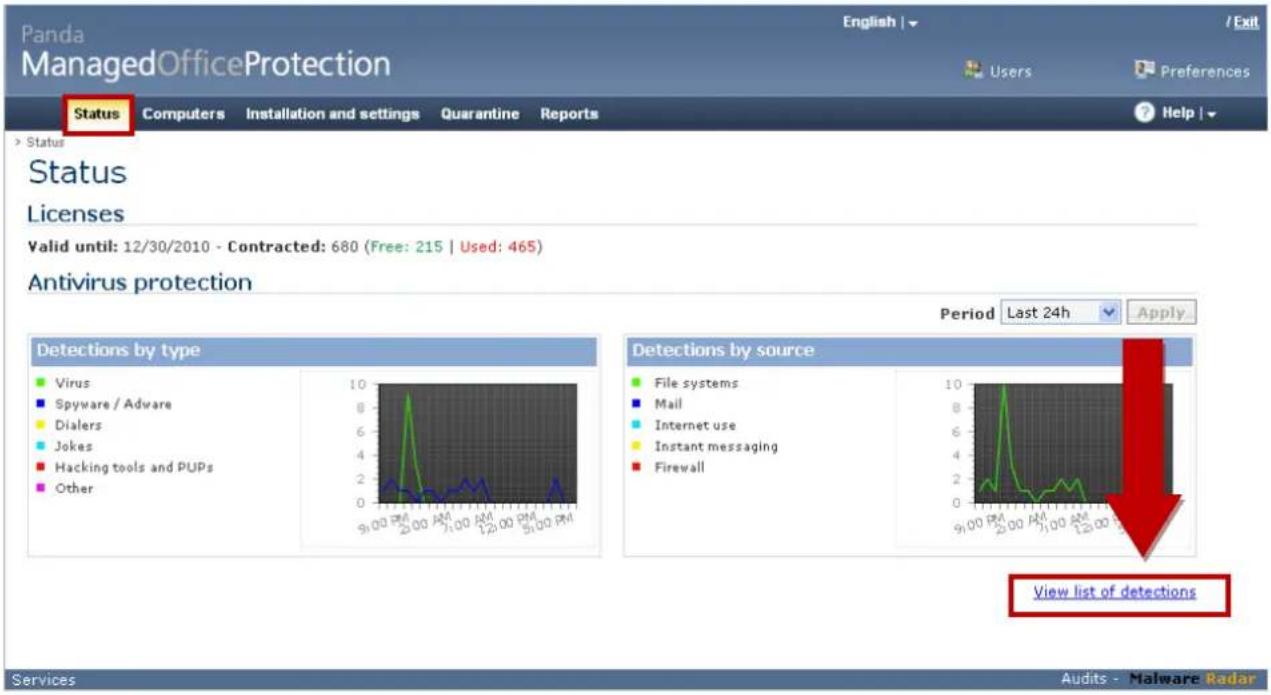The image size is (1271, 695).
Task: Click the Exit link
Action: click(x=1246, y=22)
